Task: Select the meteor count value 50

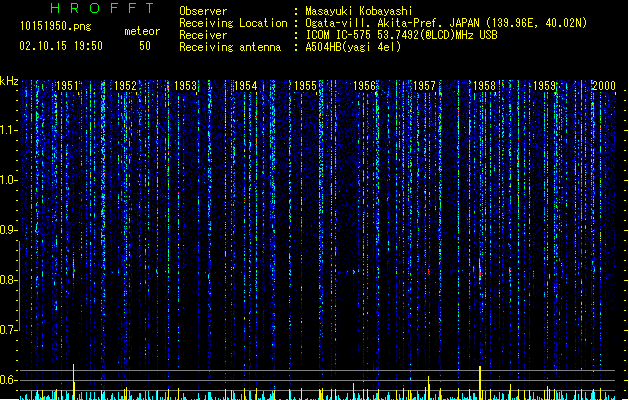Action: pyautogui.click(x=145, y=46)
